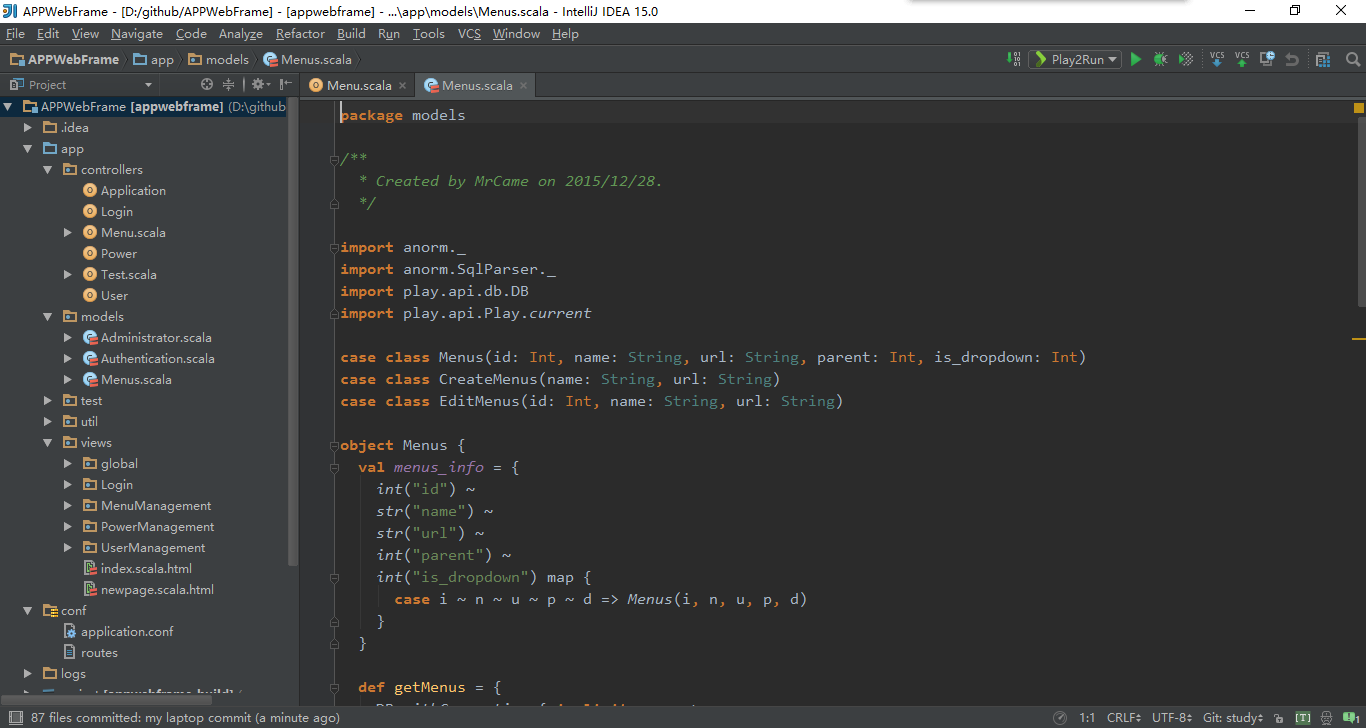Fold the imports section

(335, 247)
